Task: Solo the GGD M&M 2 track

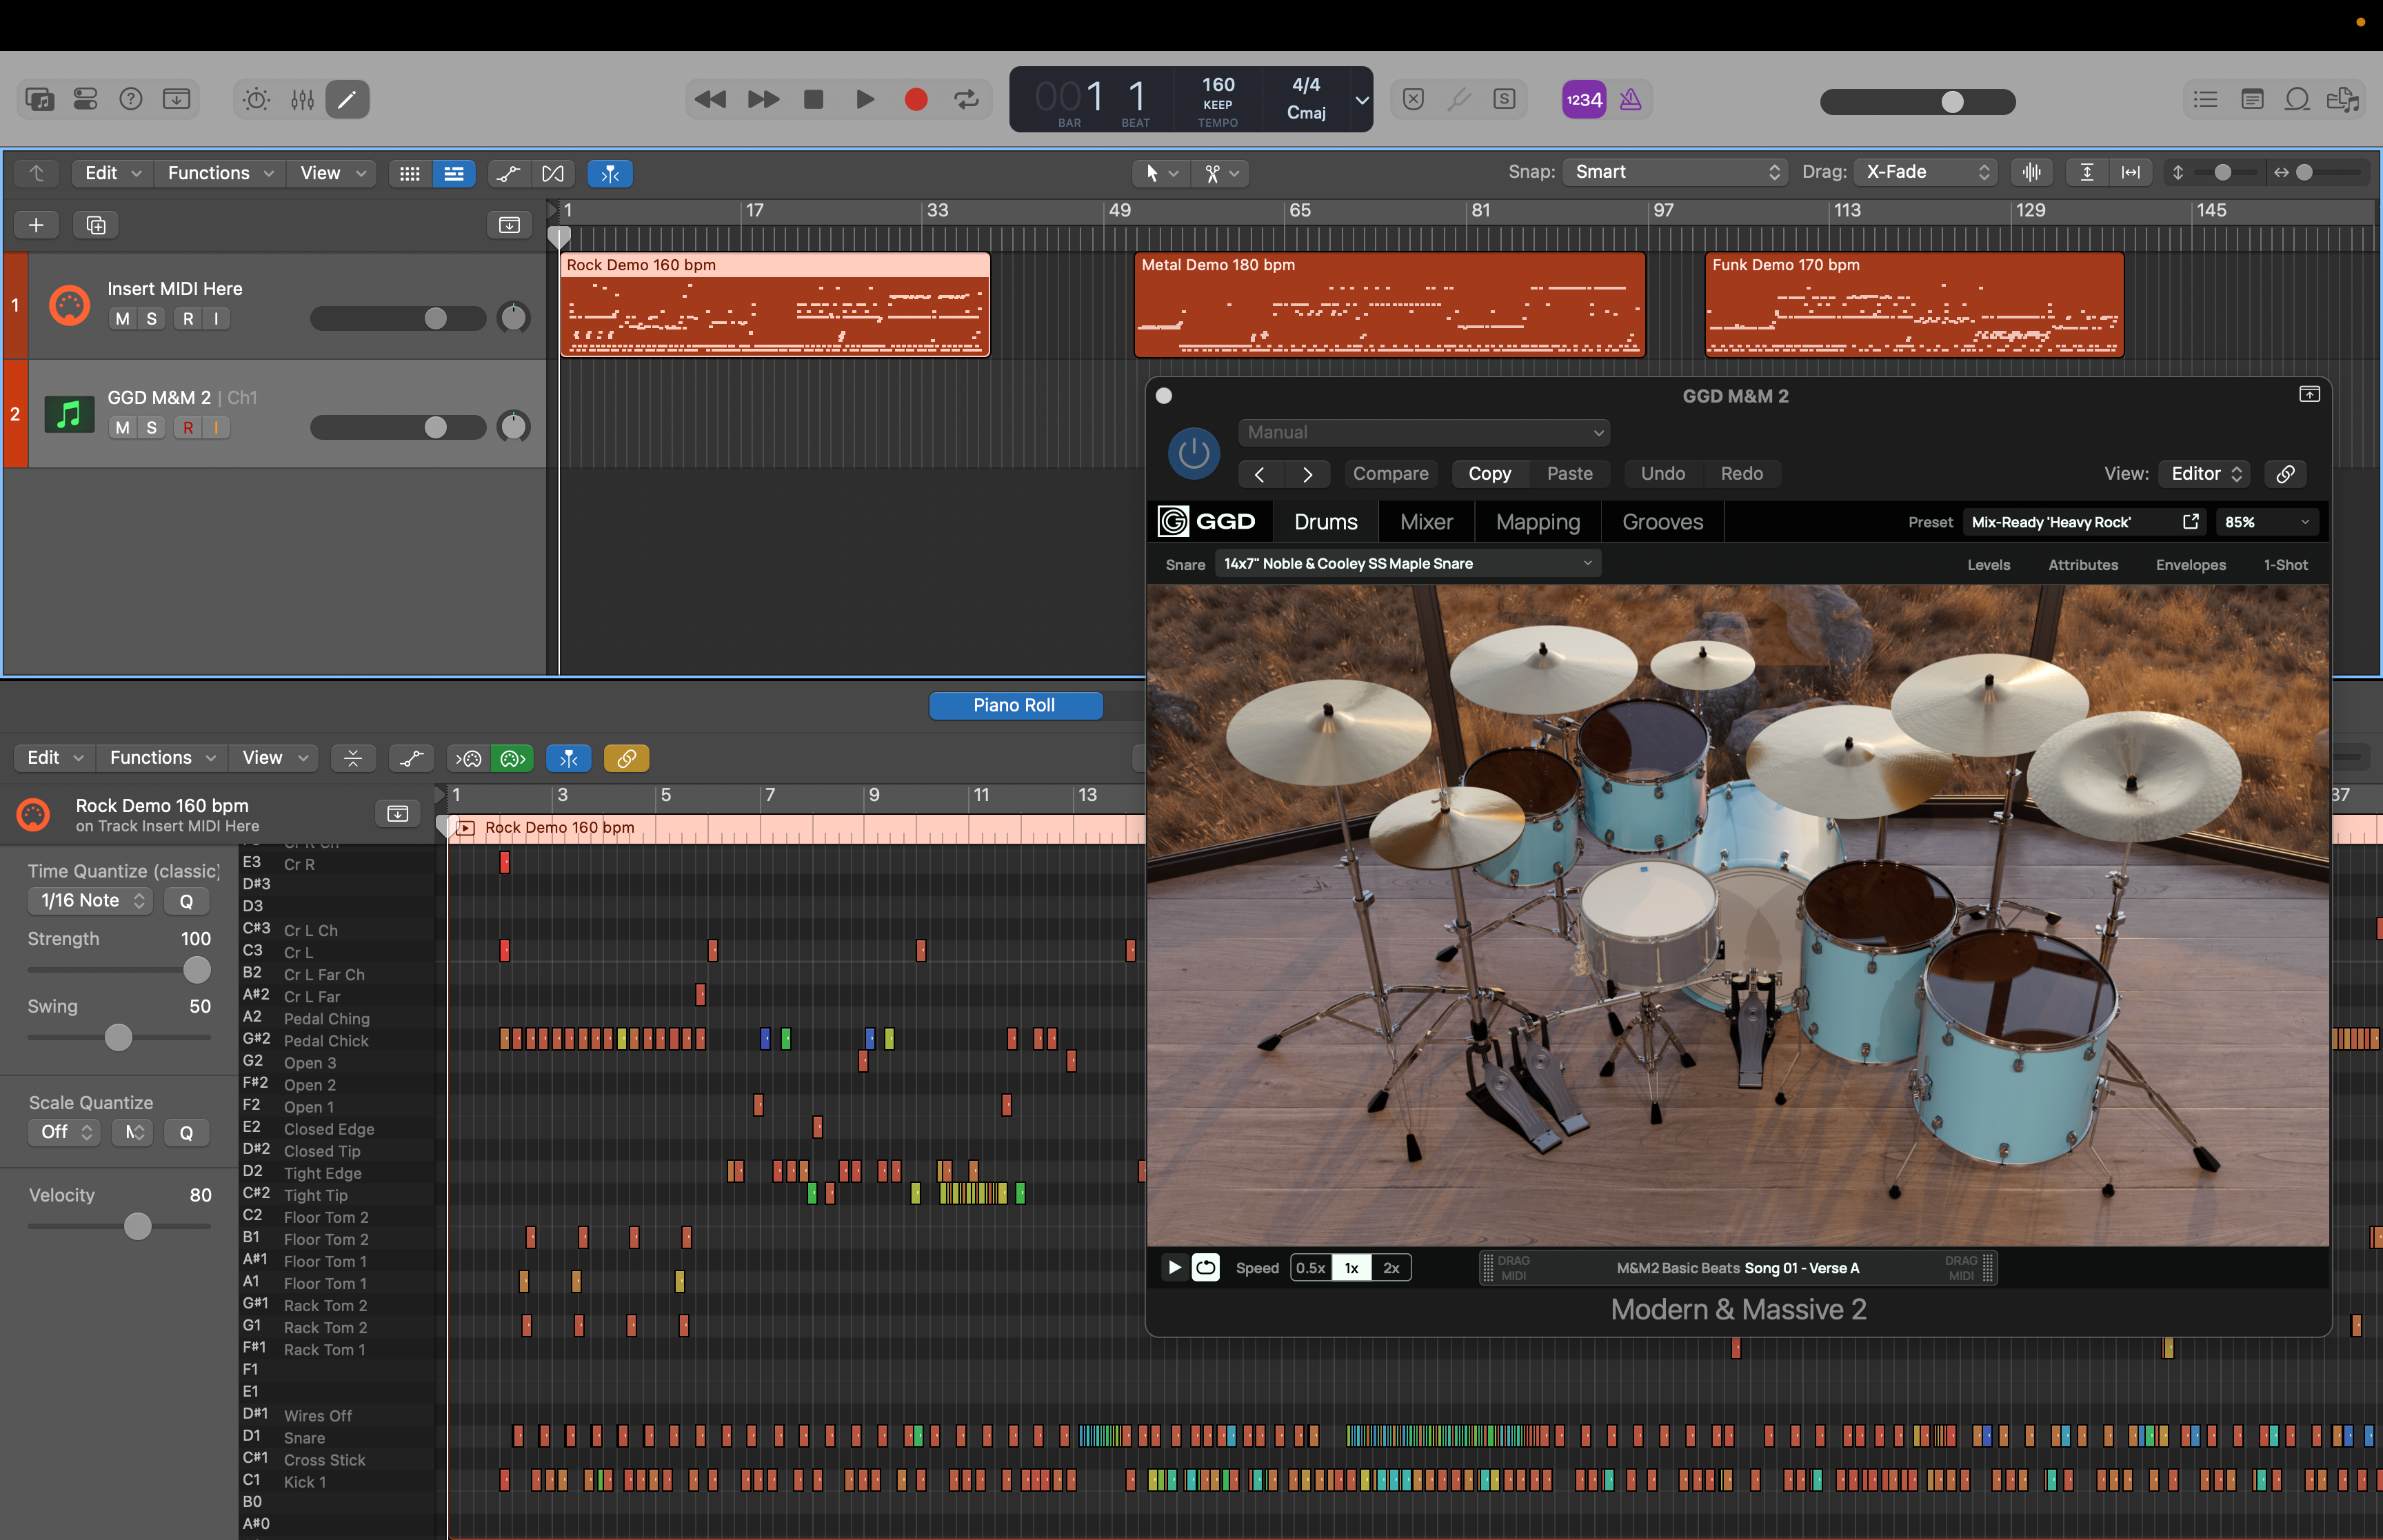Action: (152, 428)
